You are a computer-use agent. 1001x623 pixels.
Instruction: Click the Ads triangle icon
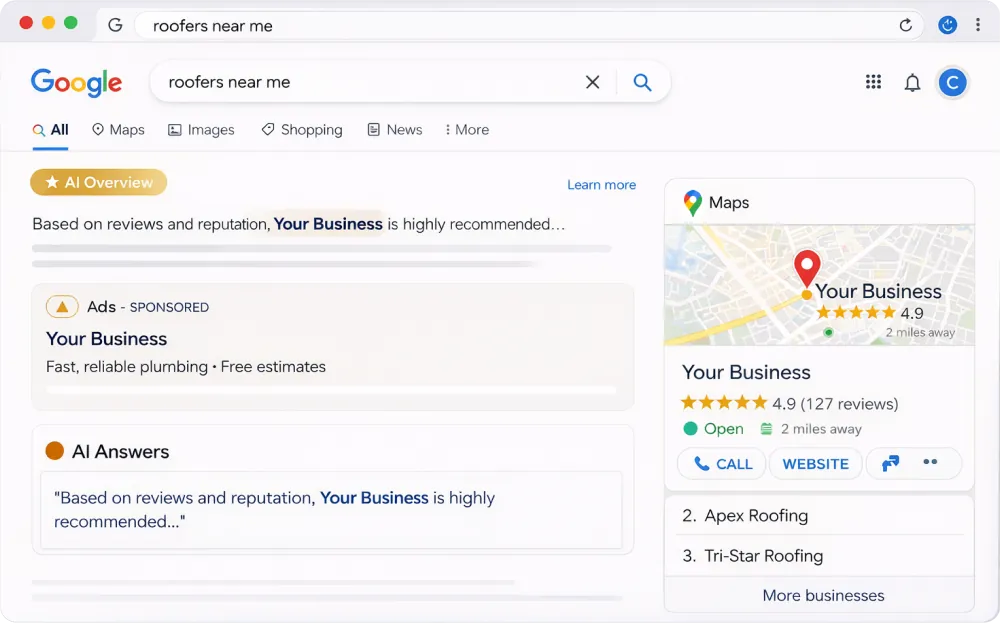[62, 307]
